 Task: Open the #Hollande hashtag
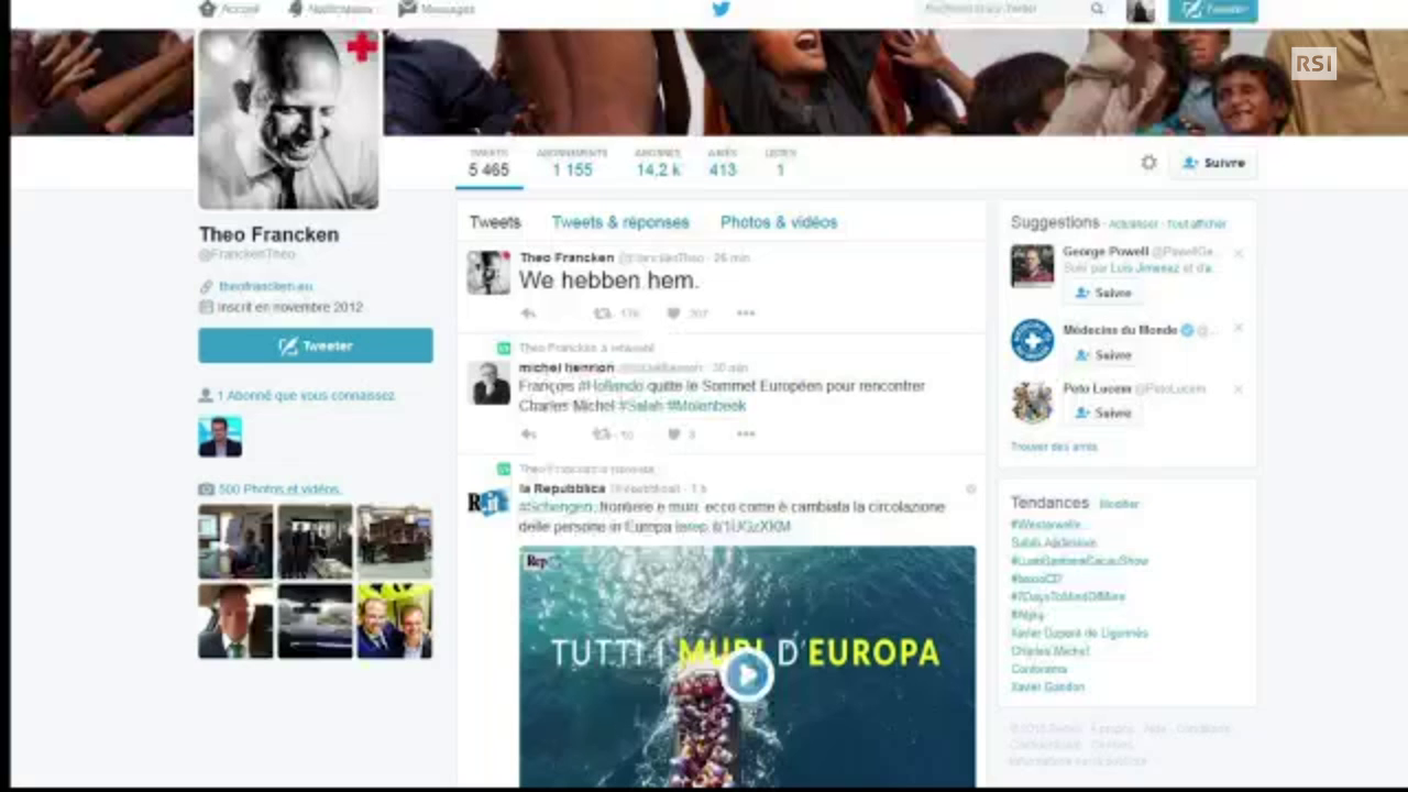point(611,386)
